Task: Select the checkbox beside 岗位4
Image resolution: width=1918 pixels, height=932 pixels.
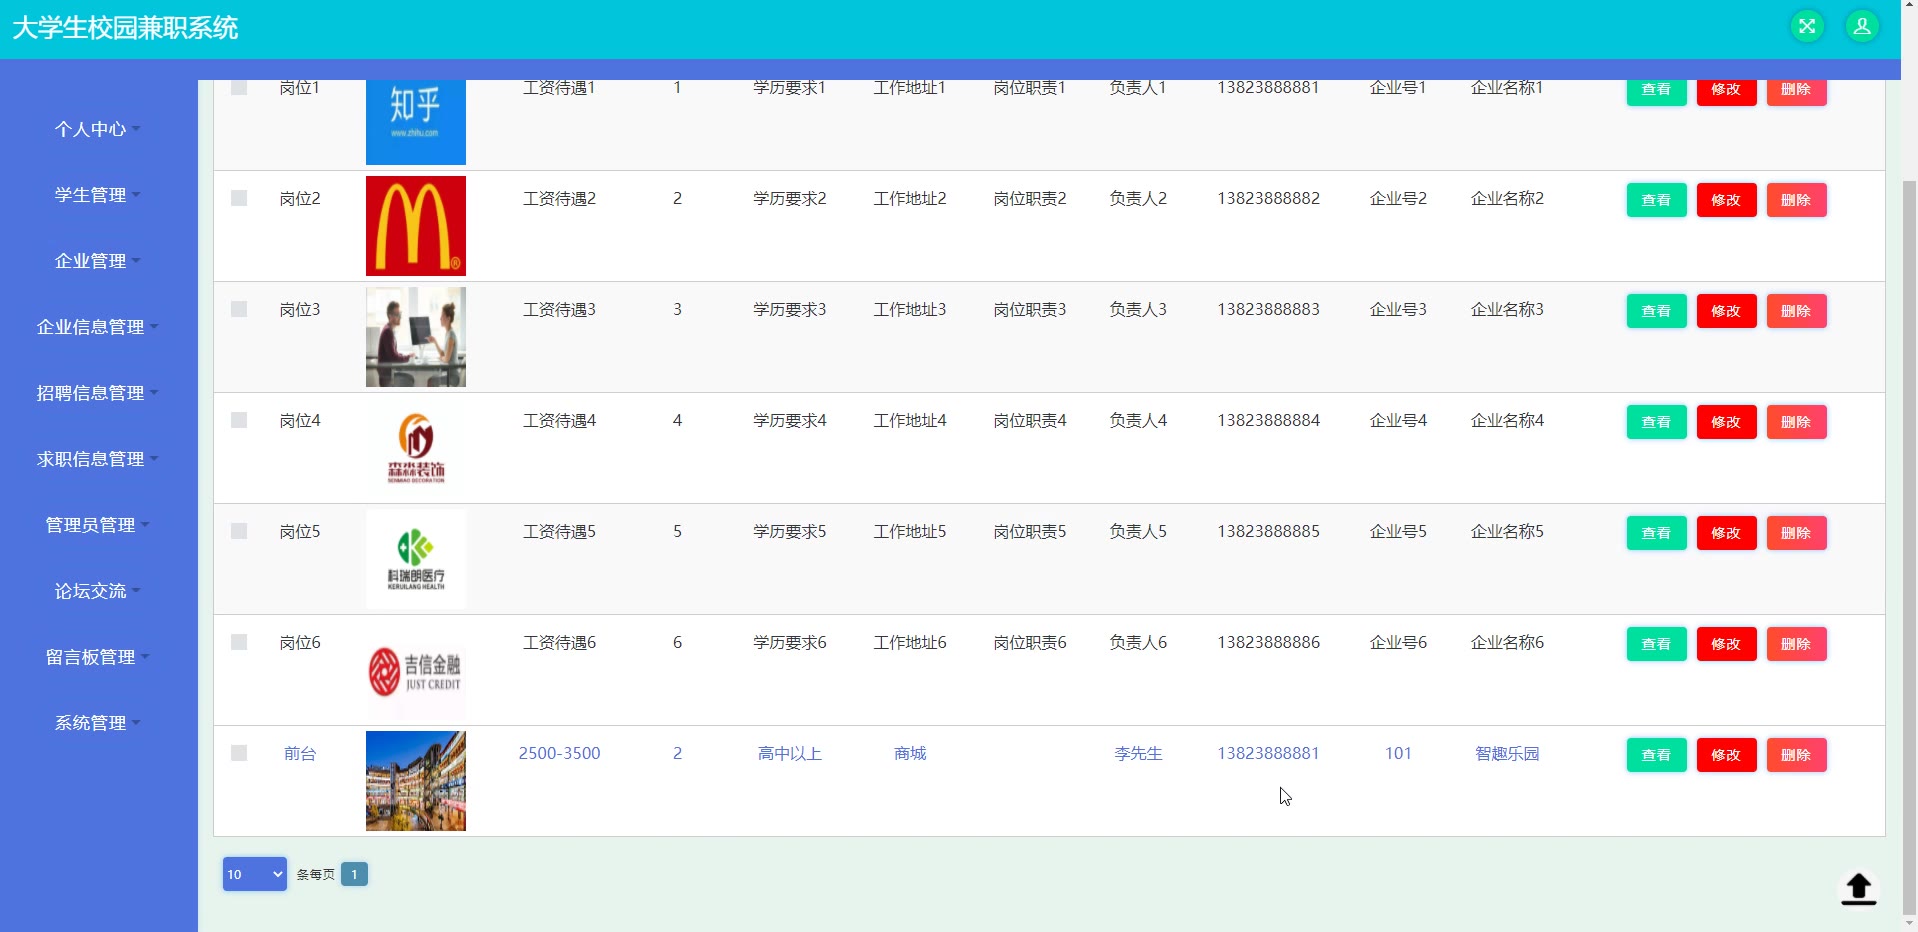Action: [239, 420]
